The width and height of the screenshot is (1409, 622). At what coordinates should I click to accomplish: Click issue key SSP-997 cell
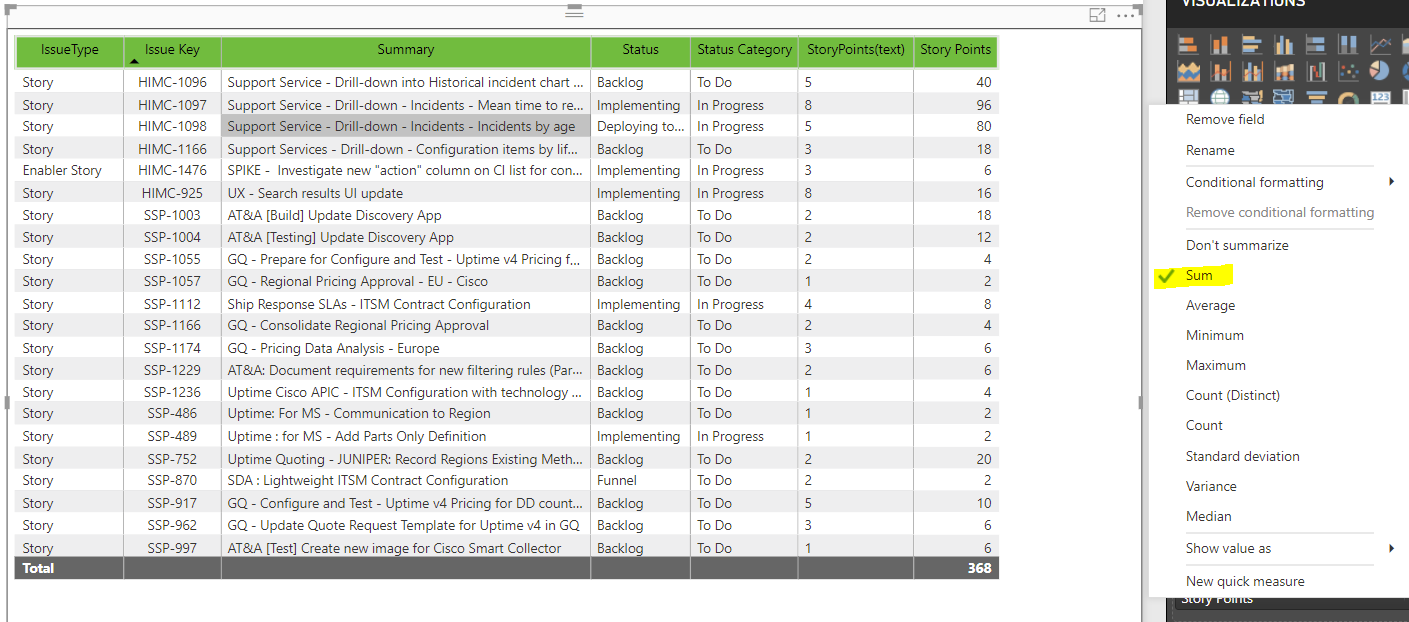(x=173, y=548)
